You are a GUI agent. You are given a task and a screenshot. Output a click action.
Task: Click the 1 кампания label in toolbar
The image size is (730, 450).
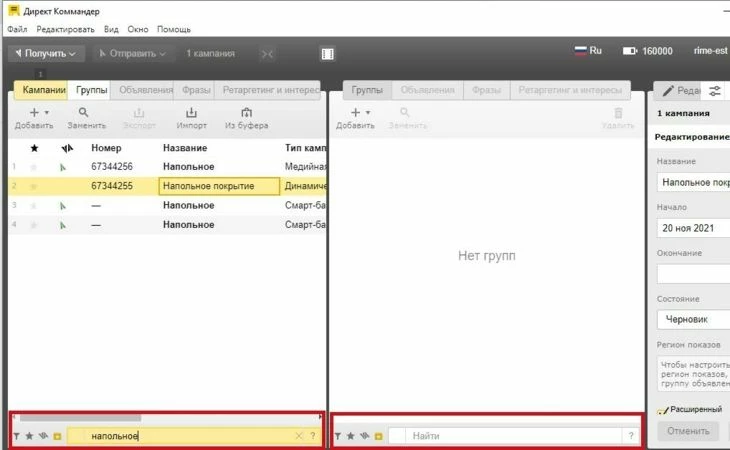pyautogui.click(x=210, y=54)
